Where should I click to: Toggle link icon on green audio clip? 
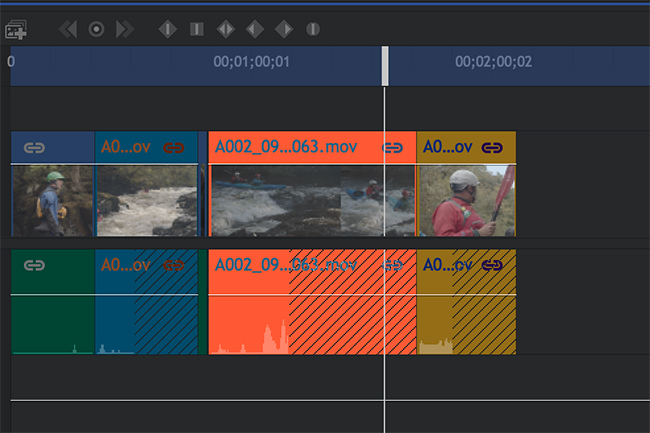pyautogui.click(x=34, y=265)
